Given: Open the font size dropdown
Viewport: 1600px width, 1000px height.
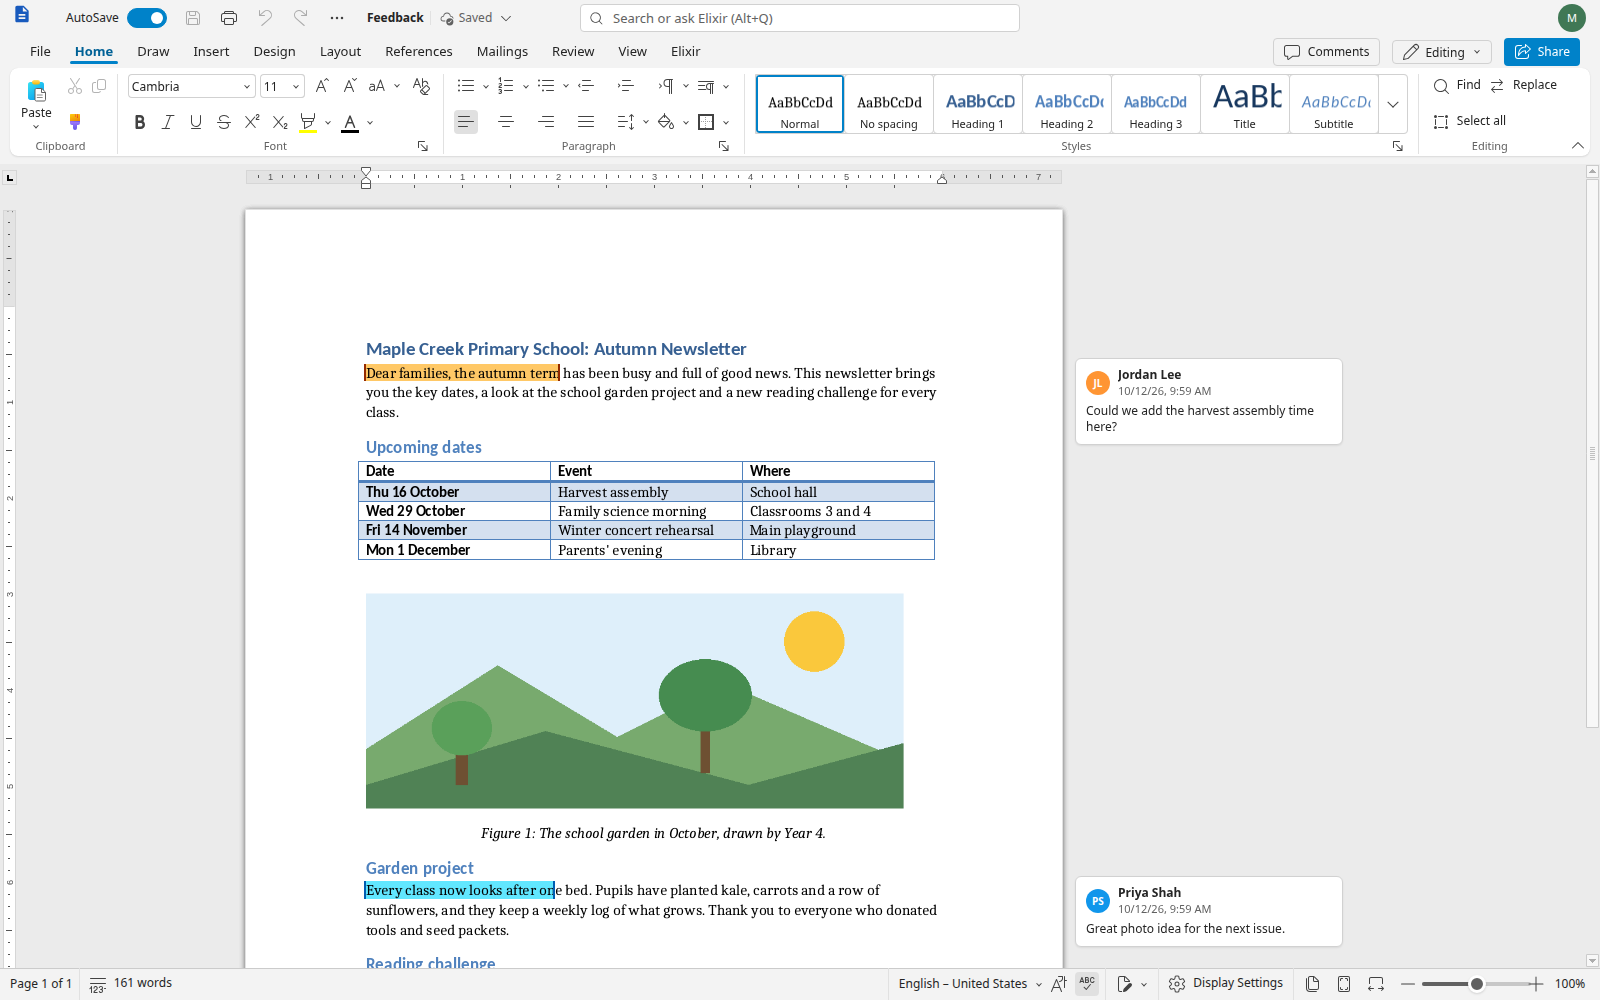Looking at the screenshot, I should (296, 87).
